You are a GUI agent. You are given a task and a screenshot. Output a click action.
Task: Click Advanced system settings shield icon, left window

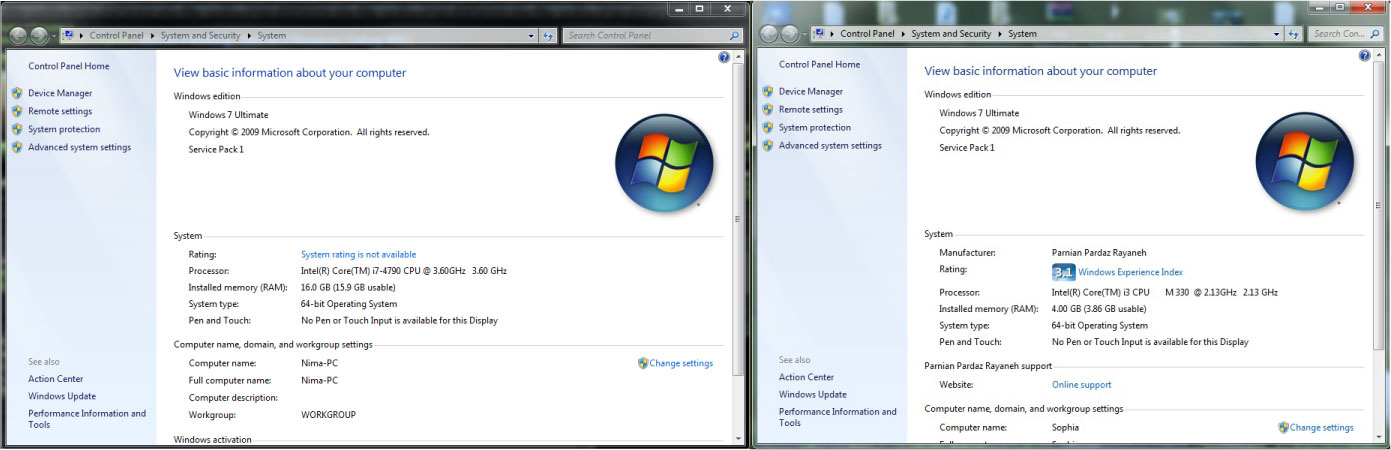pos(17,147)
